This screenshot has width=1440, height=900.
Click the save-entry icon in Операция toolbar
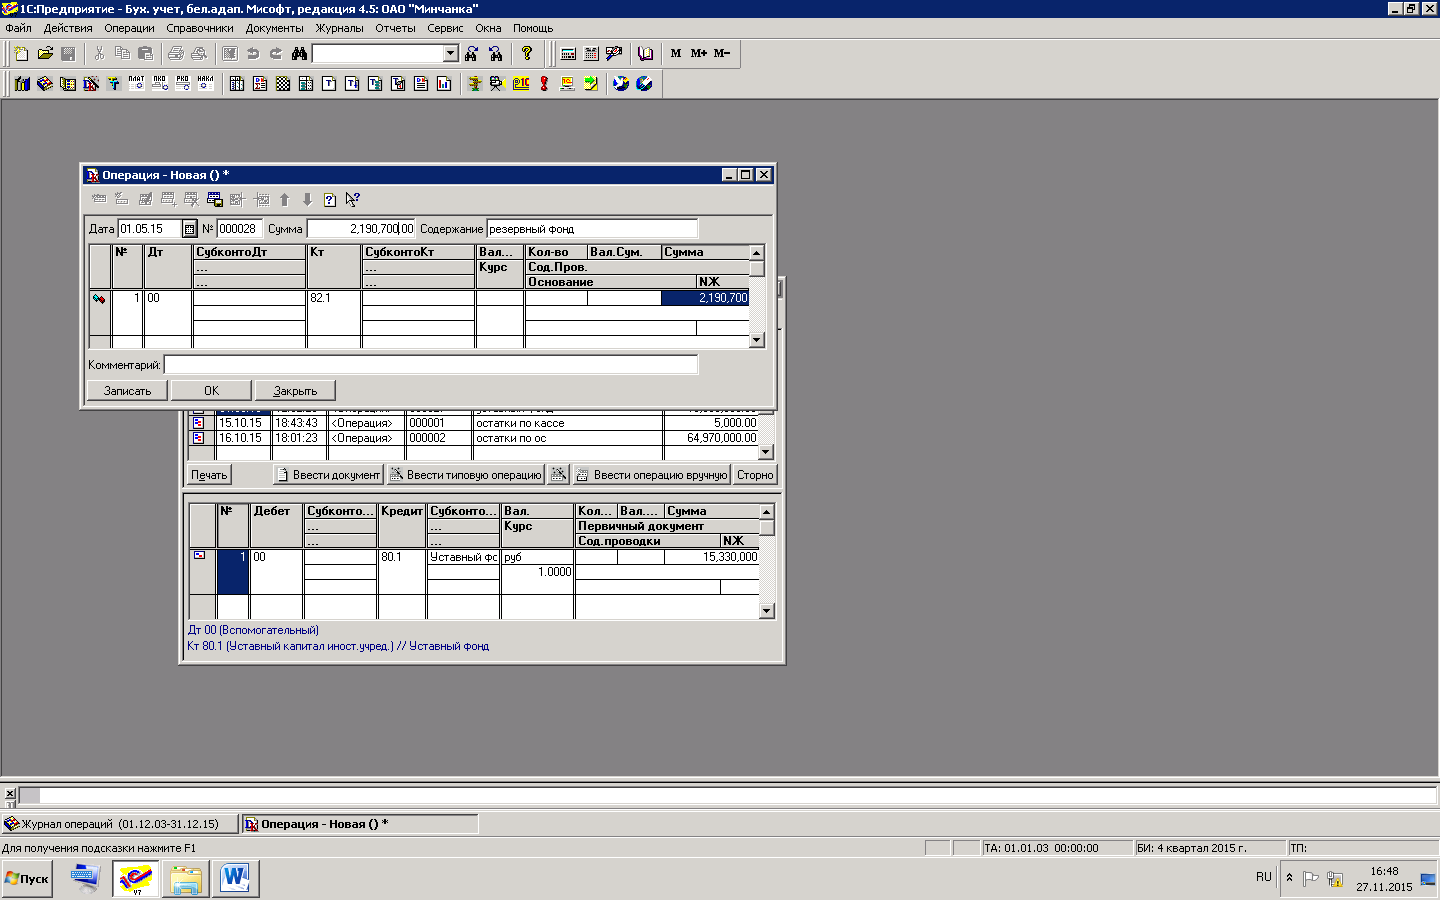pos(214,200)
